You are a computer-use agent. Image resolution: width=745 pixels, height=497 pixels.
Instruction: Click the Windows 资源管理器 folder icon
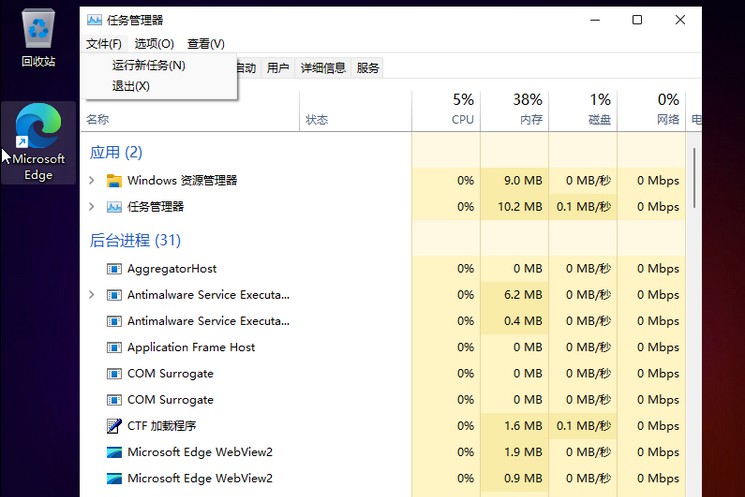point(114,181)
